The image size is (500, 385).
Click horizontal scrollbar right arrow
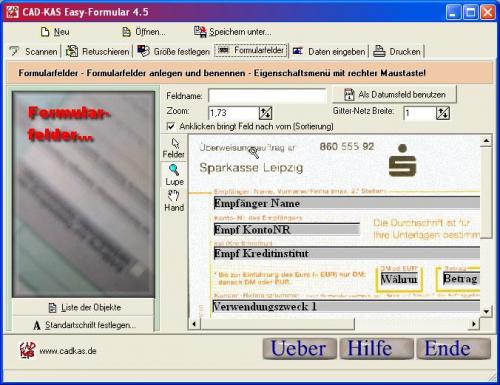coord(474,324)
